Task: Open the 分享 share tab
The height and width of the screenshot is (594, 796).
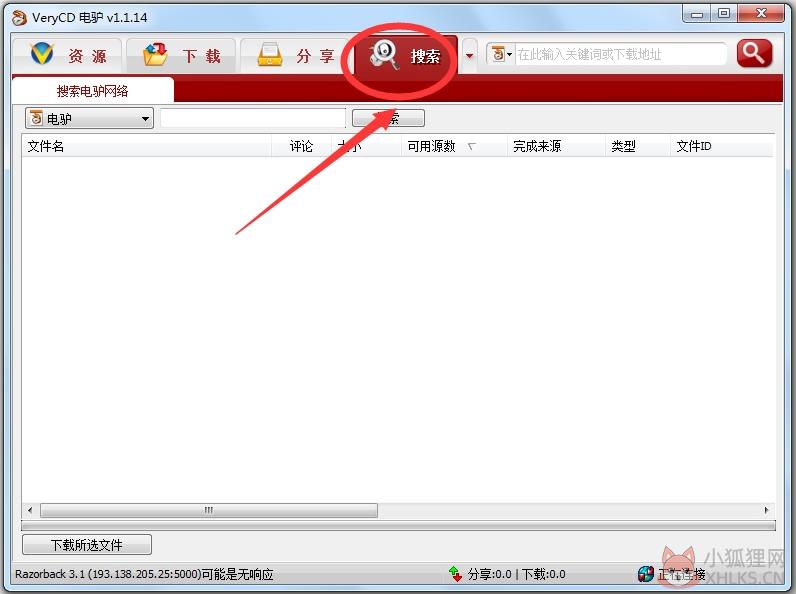Action: pyautogui.click(x=294, y=55)
